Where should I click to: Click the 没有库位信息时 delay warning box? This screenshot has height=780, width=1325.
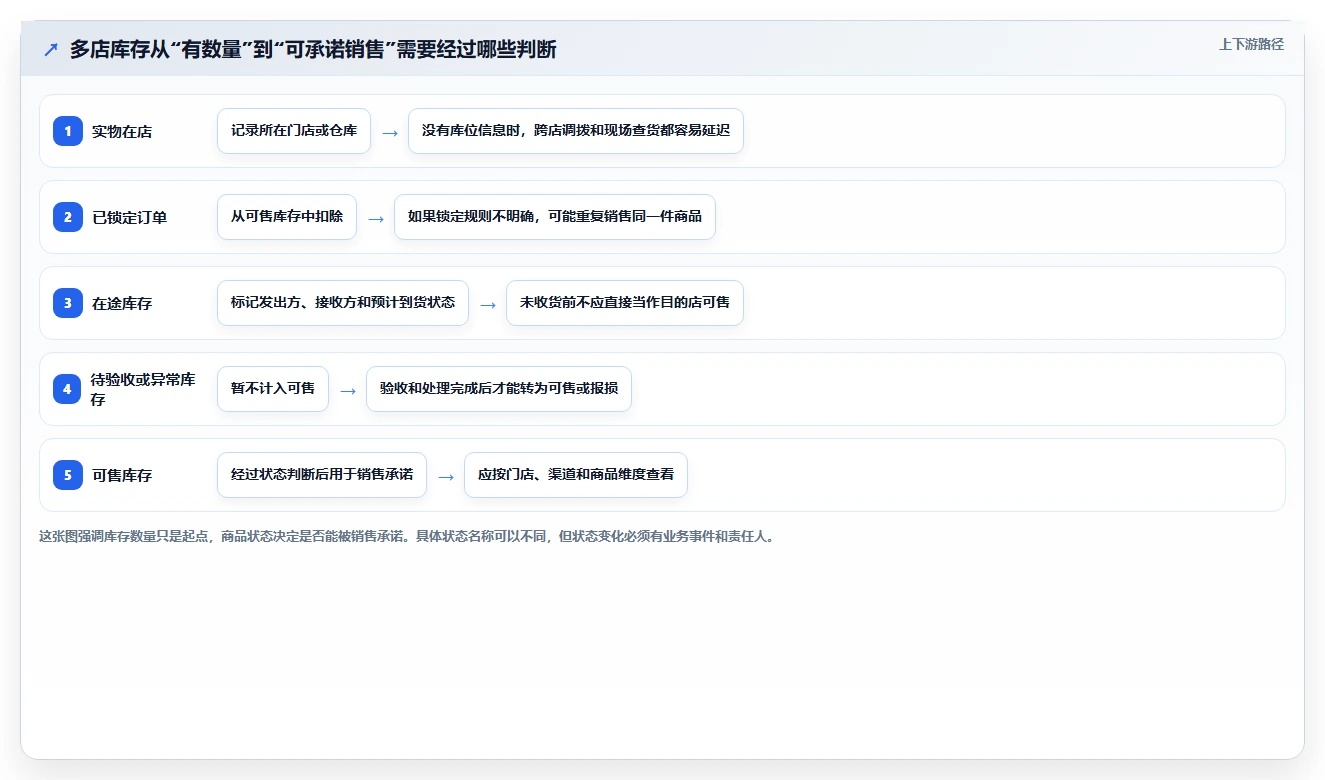click(x=576, y=131)
